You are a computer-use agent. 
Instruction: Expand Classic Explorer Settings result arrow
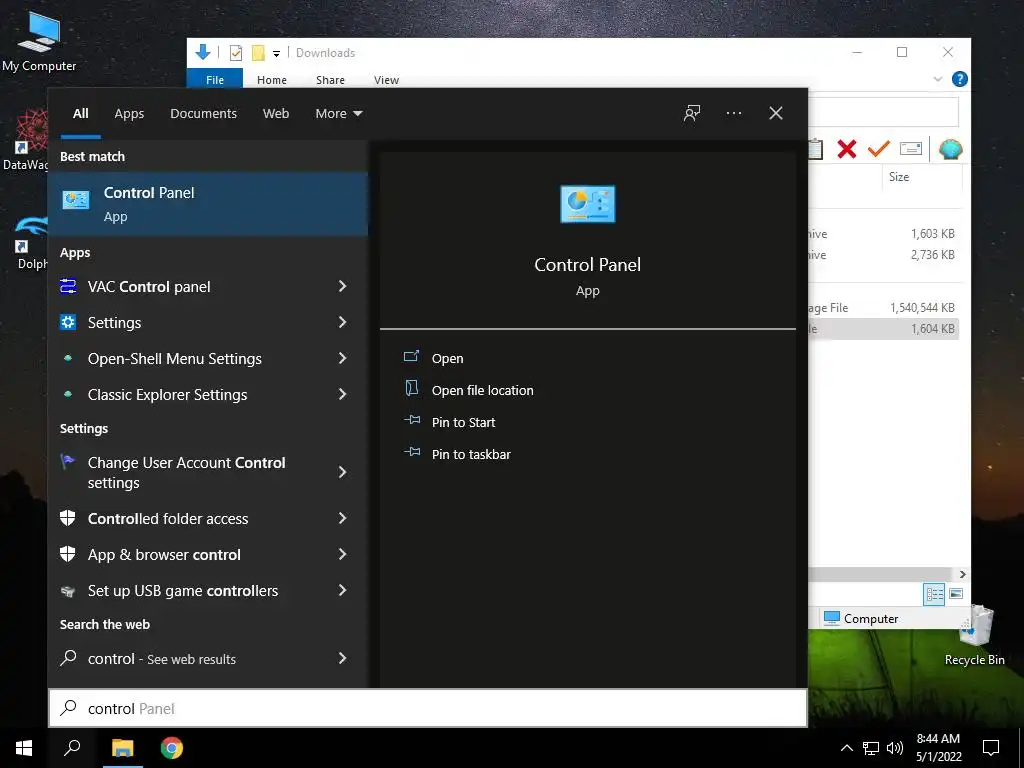pyautogui.click(x=342, y=394)
